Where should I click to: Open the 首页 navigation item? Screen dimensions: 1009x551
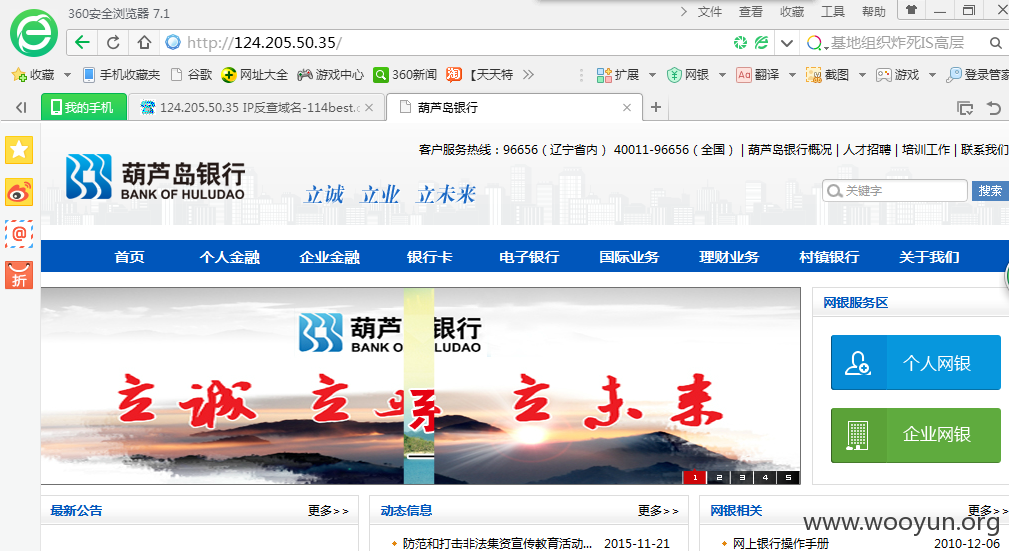(129, 257)
